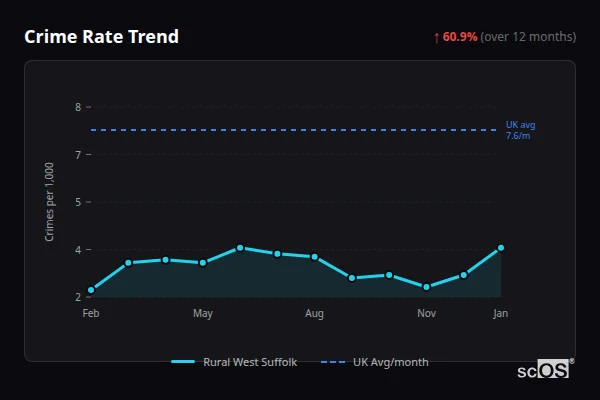Image resolution: width=600 pixels, height=400 pixels.
Task: Click the 'over 12 months' period text
Action: (x=528, y=37)
